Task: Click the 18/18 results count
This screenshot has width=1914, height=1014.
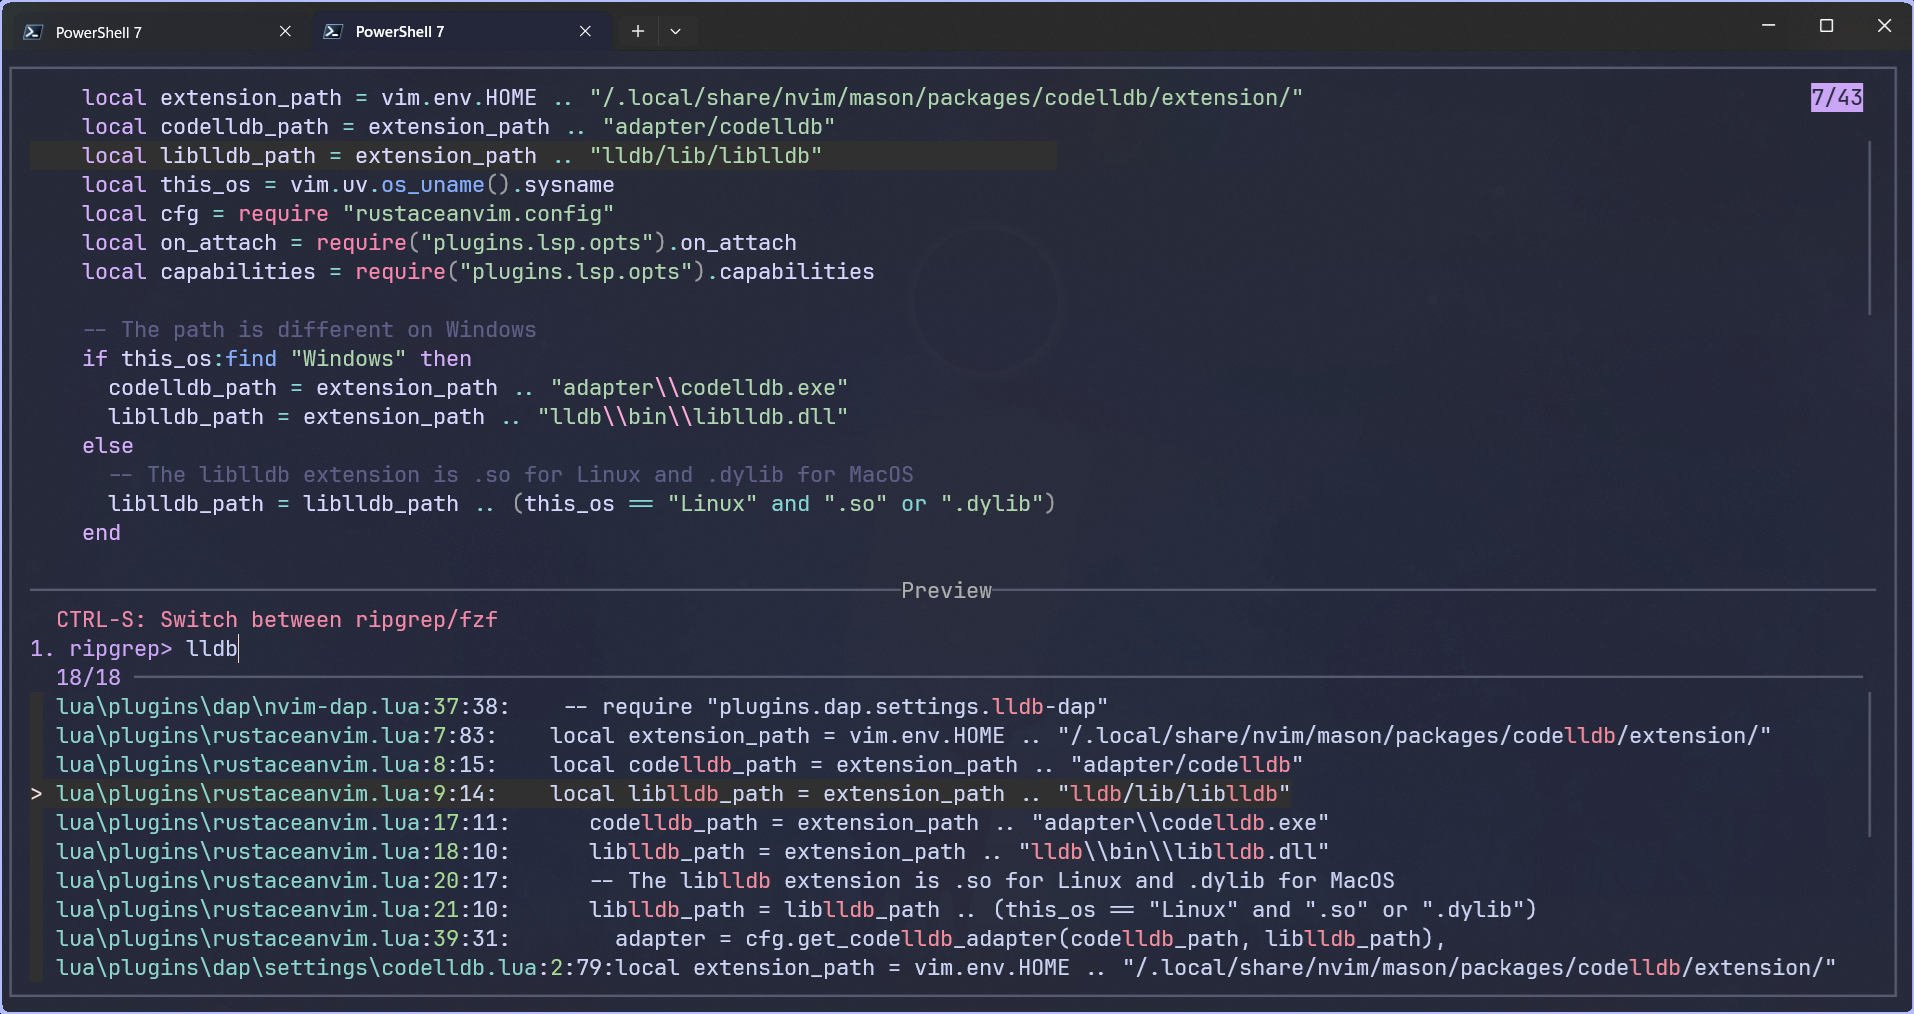Action: point(87,677)
